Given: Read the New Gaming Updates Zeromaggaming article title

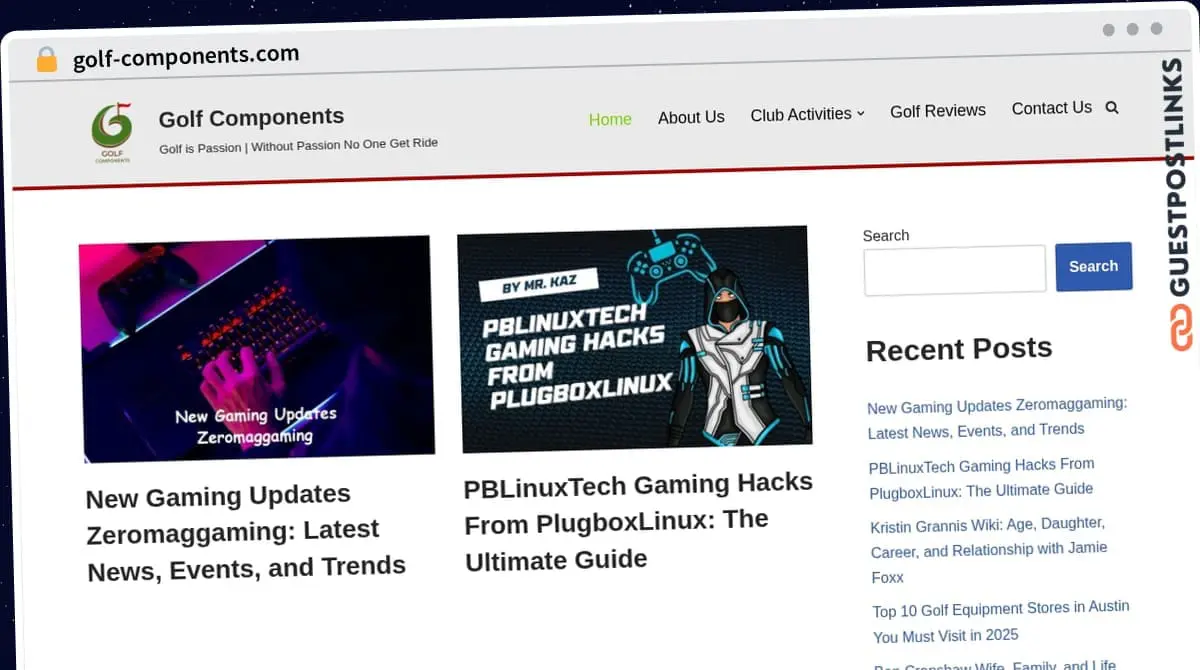Looking at the screenshot, I should [245, 531].
